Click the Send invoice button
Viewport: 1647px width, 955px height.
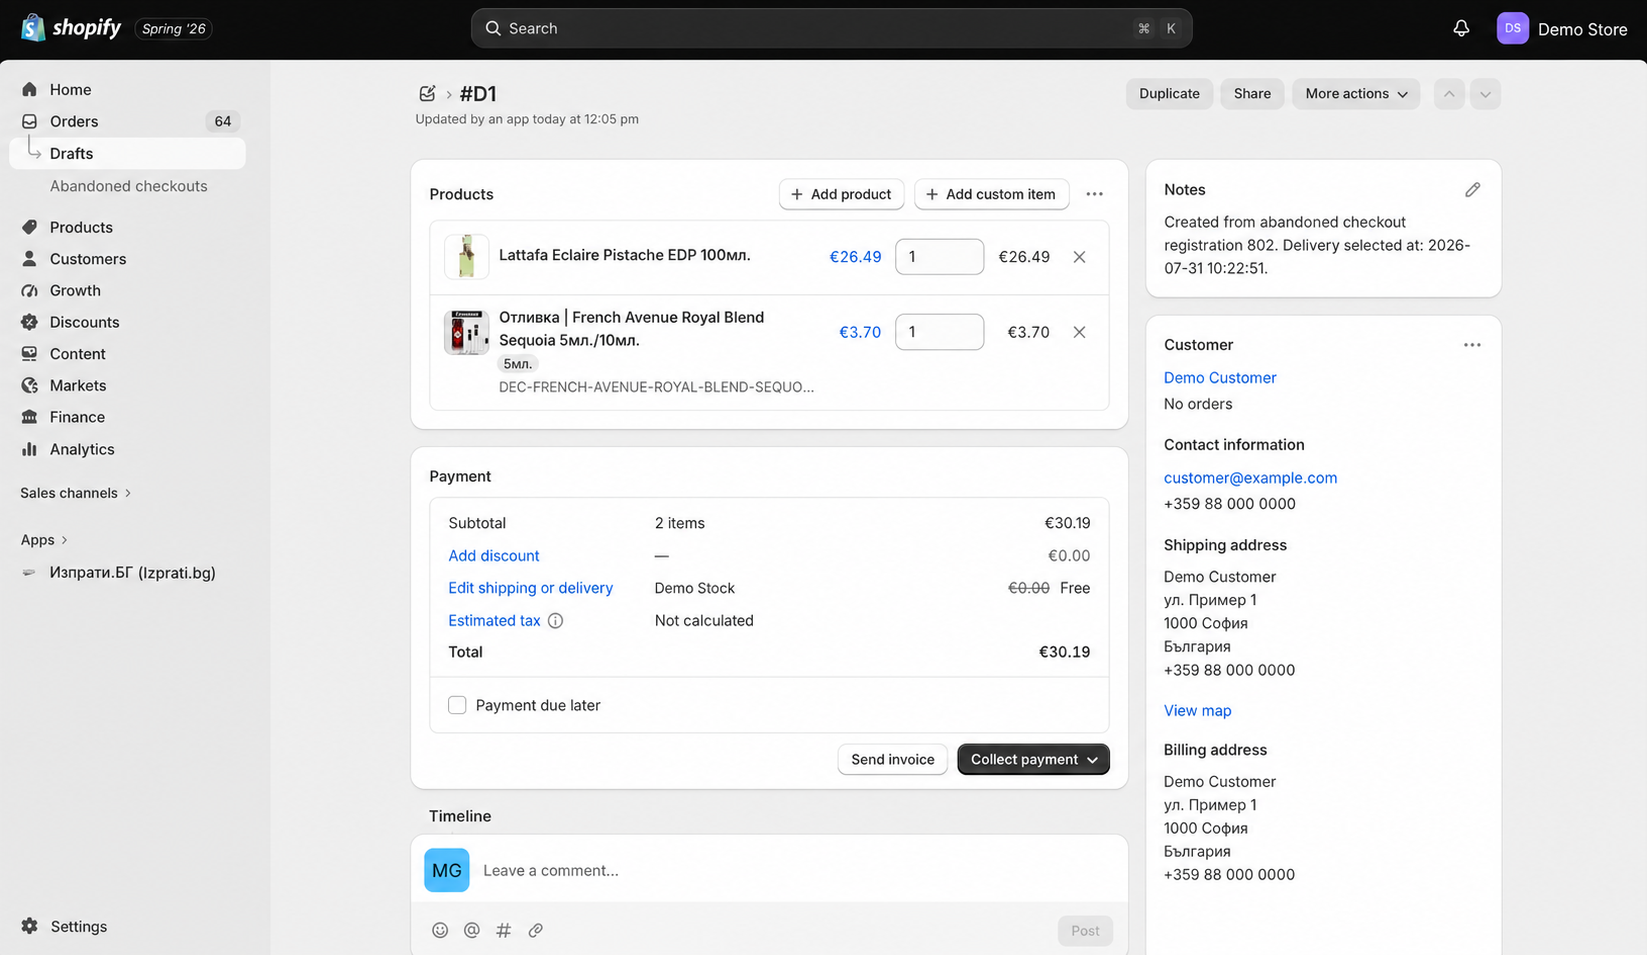tap(892, 759)
